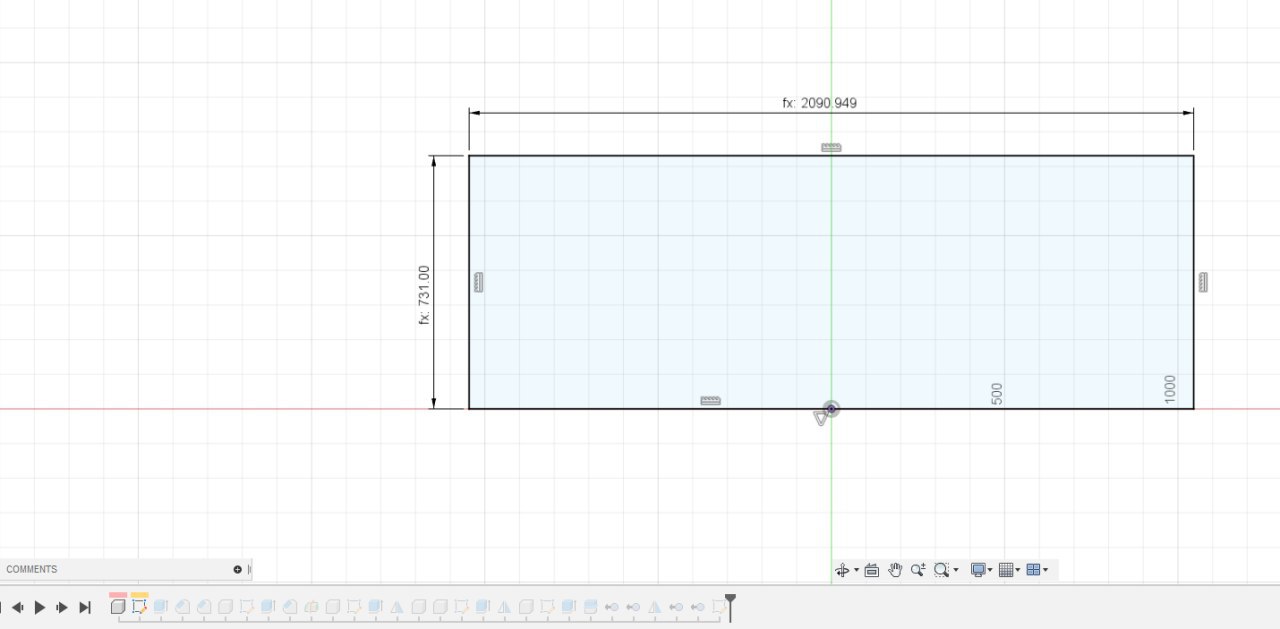Click the sketch origin point
Viewport: 1280px width, 629px height.
click(831, 409)
